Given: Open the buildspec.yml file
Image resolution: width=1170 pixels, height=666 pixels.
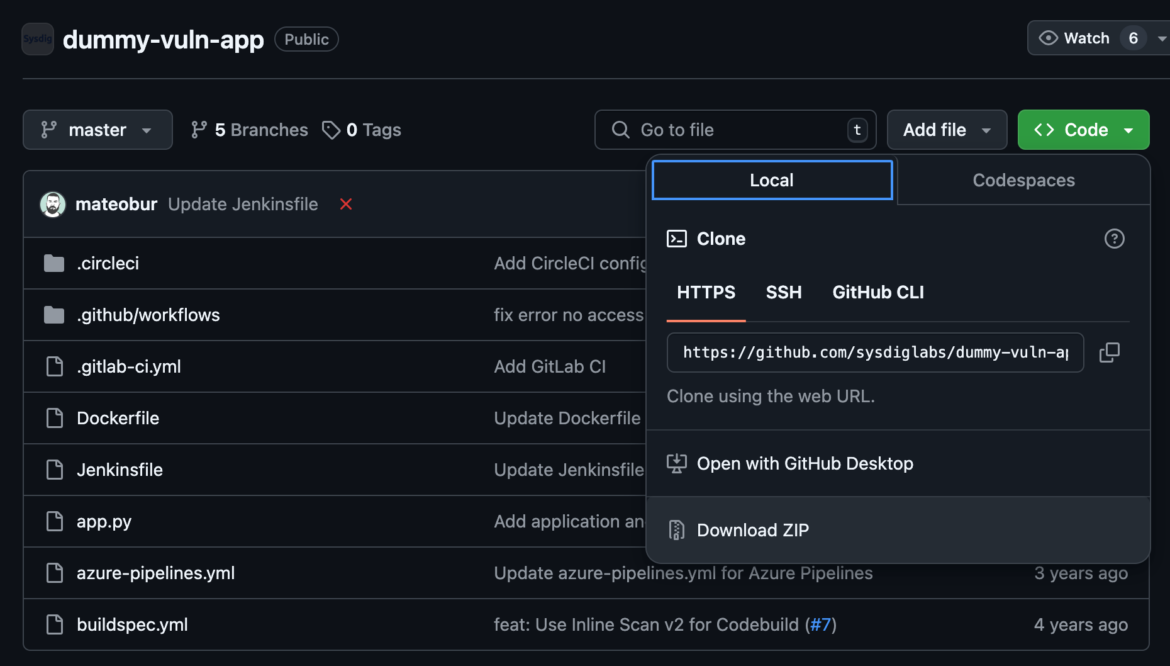Looking at the screenshot, I should [x=132, y=624].
